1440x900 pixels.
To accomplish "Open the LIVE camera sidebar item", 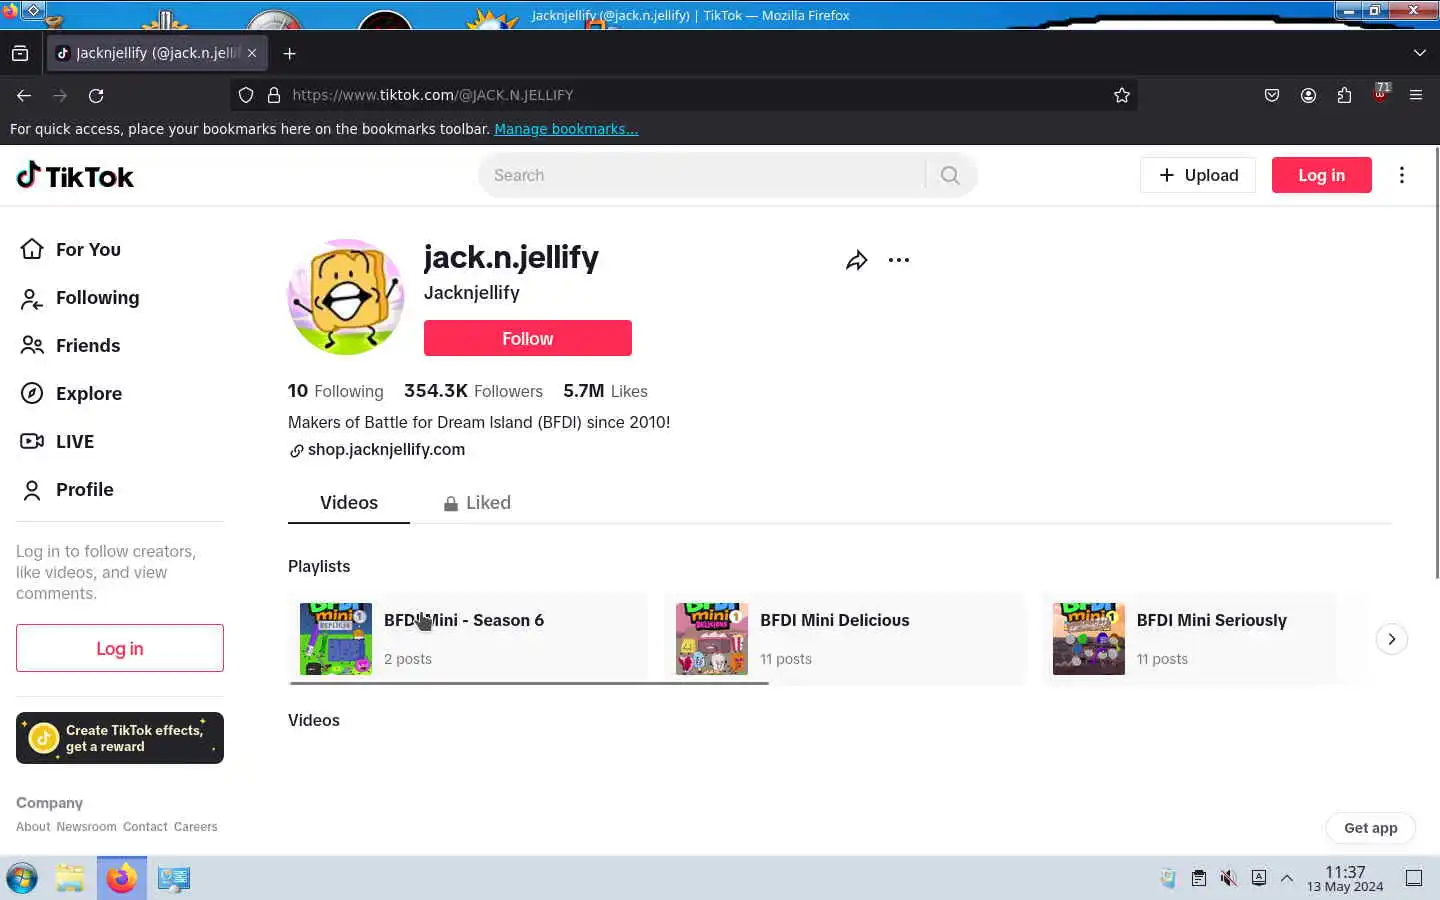I will pyautogui.click(x=57, y=441).
